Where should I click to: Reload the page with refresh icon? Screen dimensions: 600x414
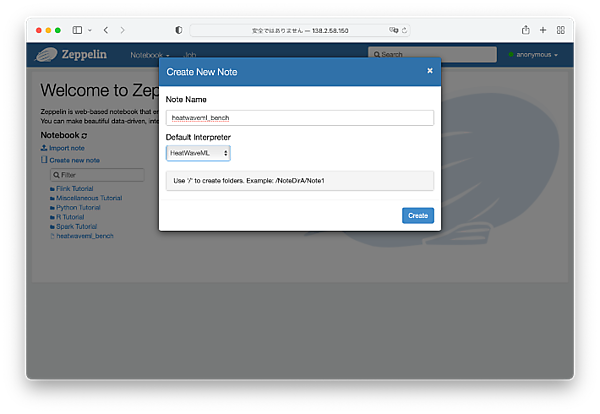(404, 30)
